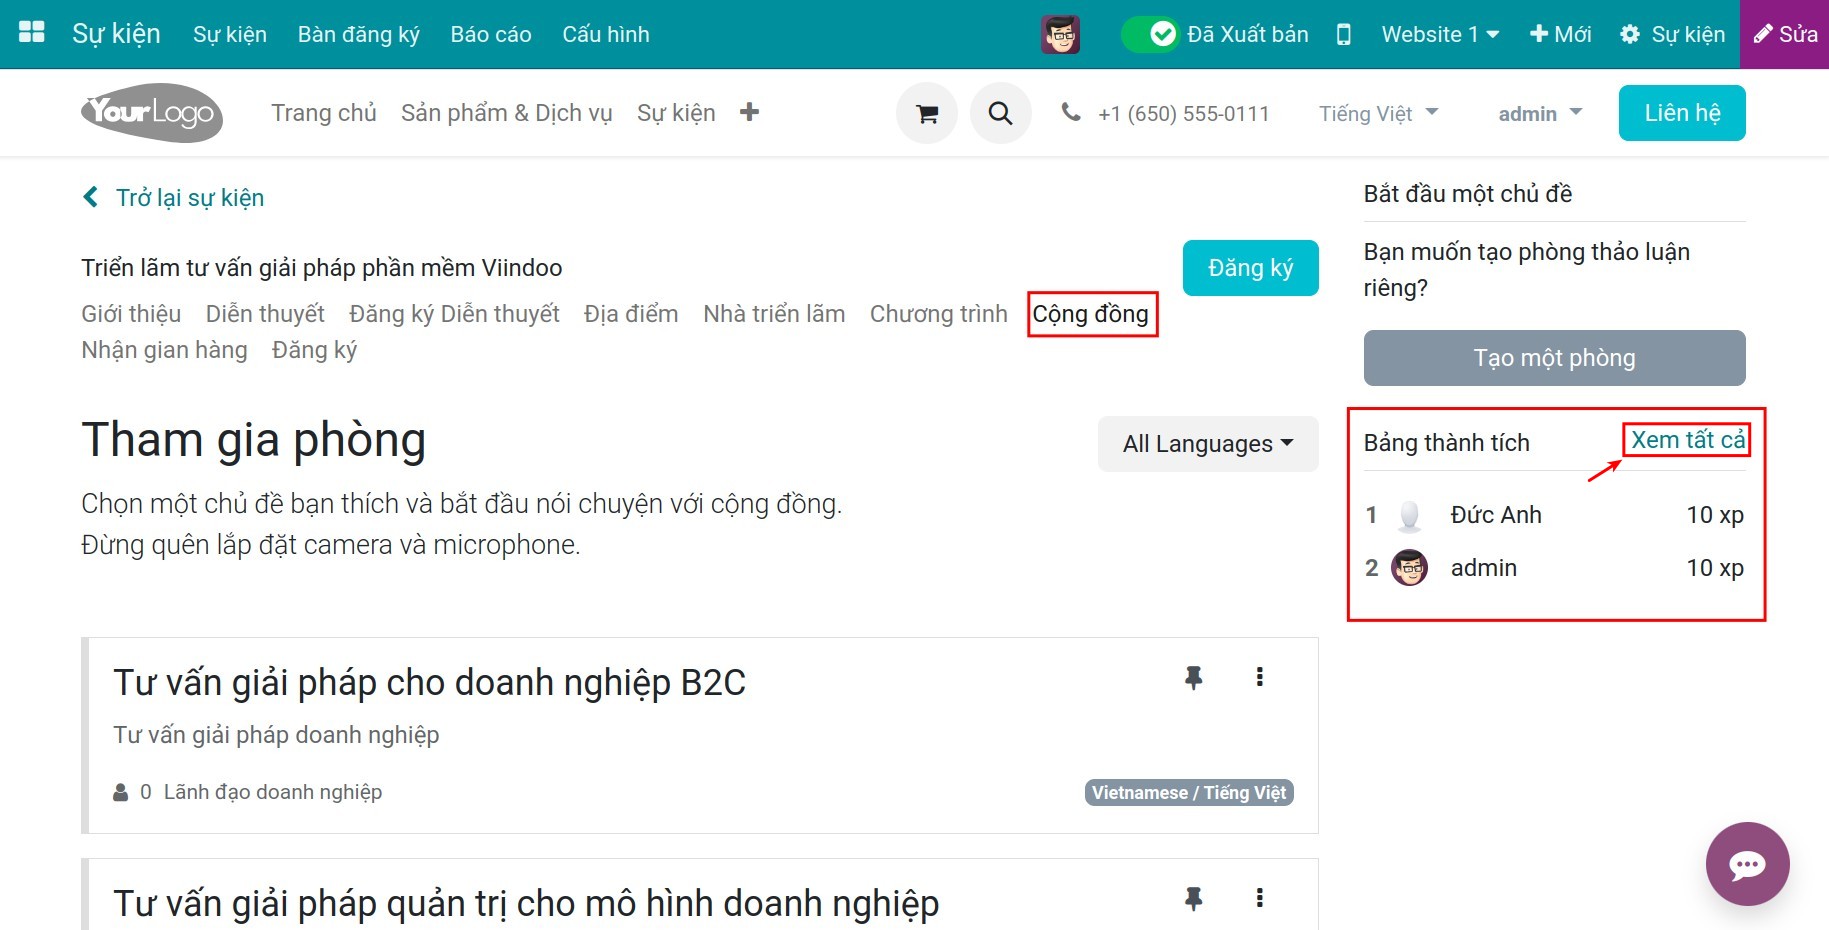This screenshot has height=930, width=1829.
Task: Switch to Giới thiệu tab
Action: [131, 314]
